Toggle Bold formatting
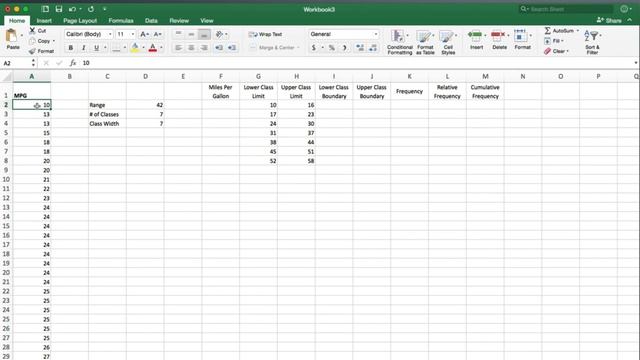This screenshot has height=360, width=640. 71,48
